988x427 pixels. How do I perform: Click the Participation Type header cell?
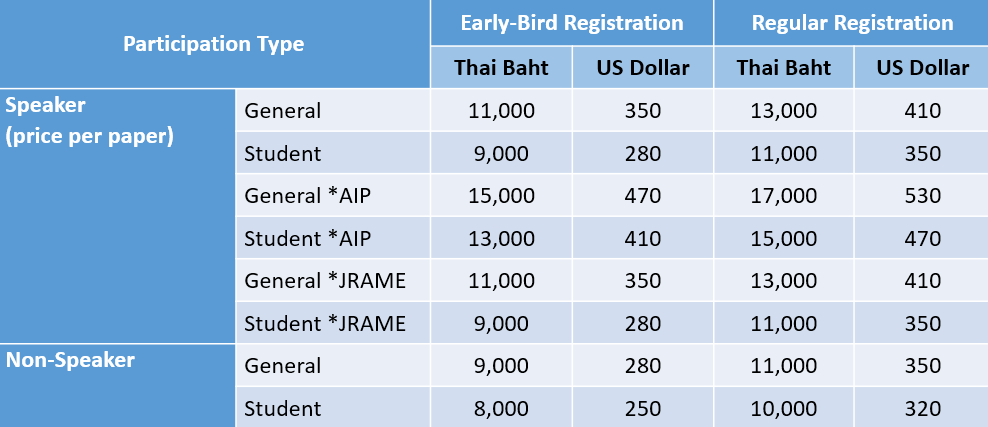pyautogui.click(x=214, y=44)
